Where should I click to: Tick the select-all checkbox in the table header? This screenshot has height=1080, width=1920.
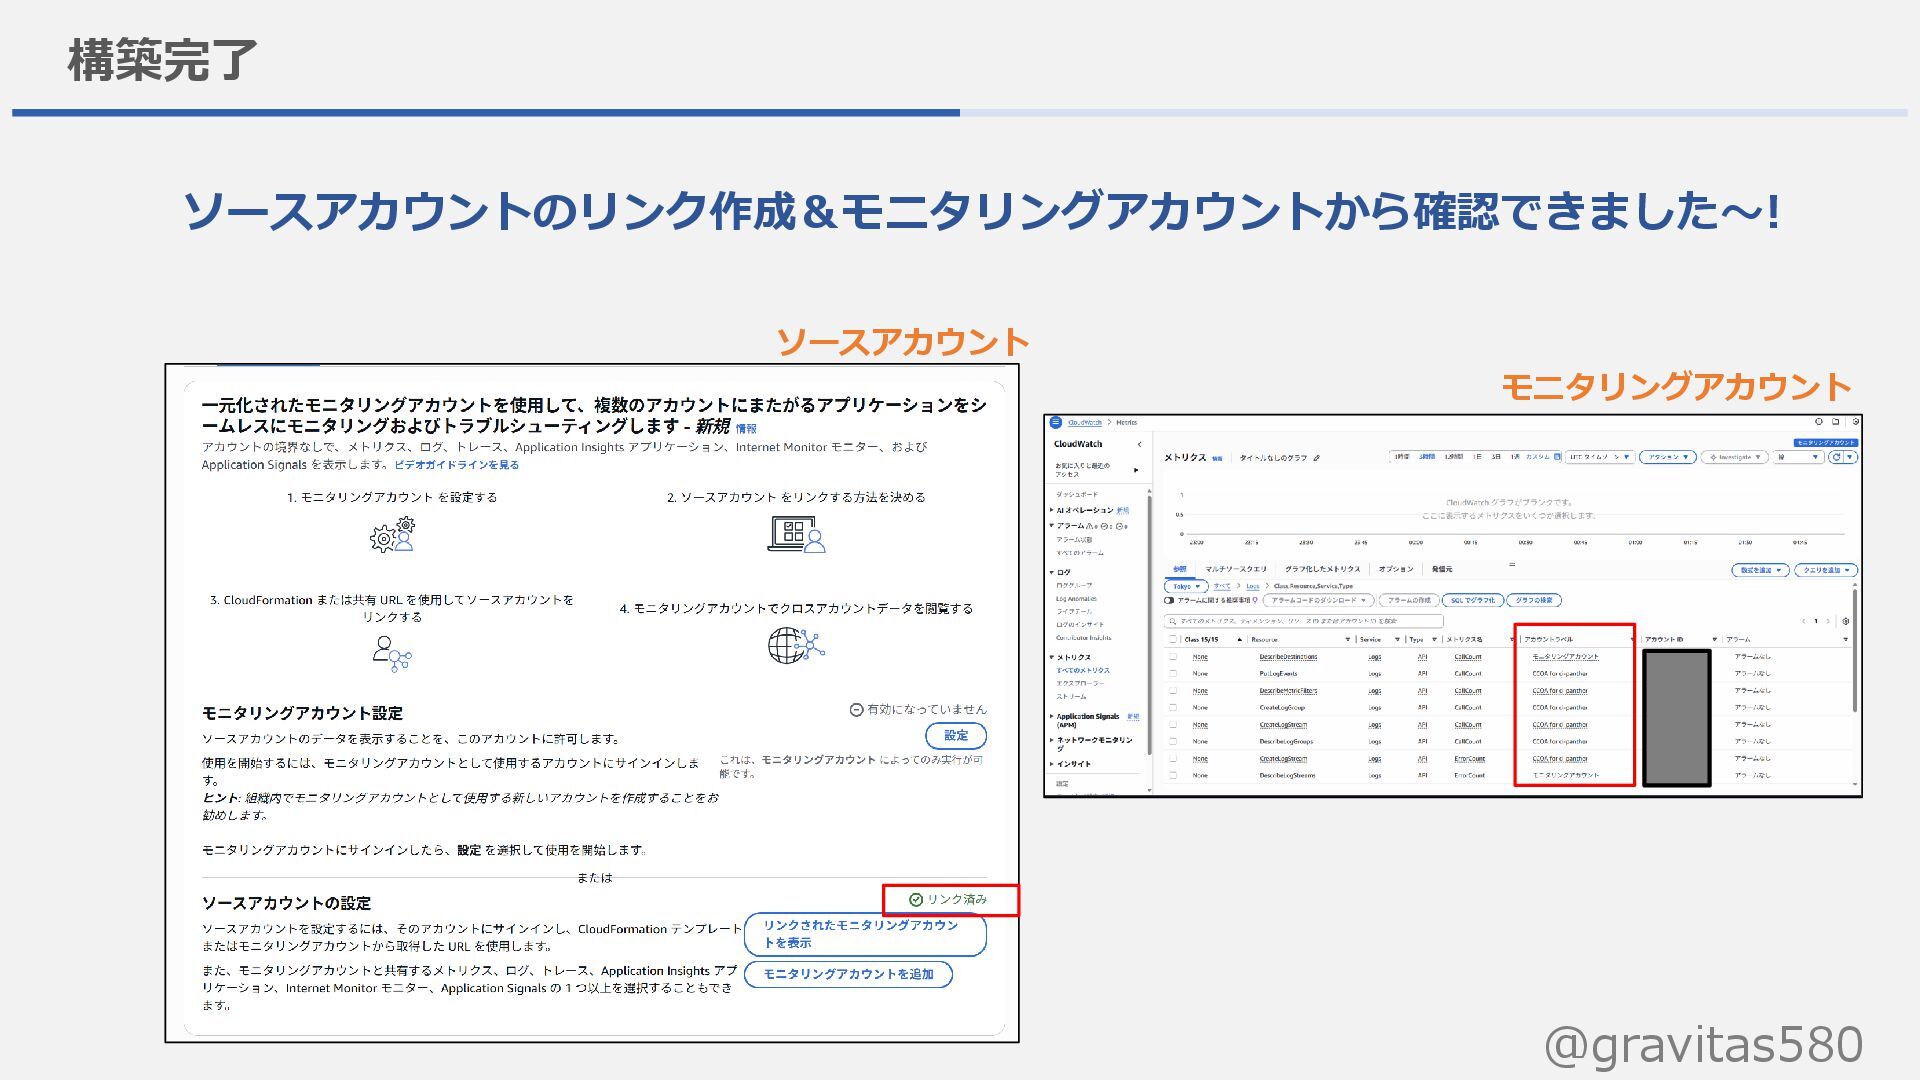(1173, 639)
